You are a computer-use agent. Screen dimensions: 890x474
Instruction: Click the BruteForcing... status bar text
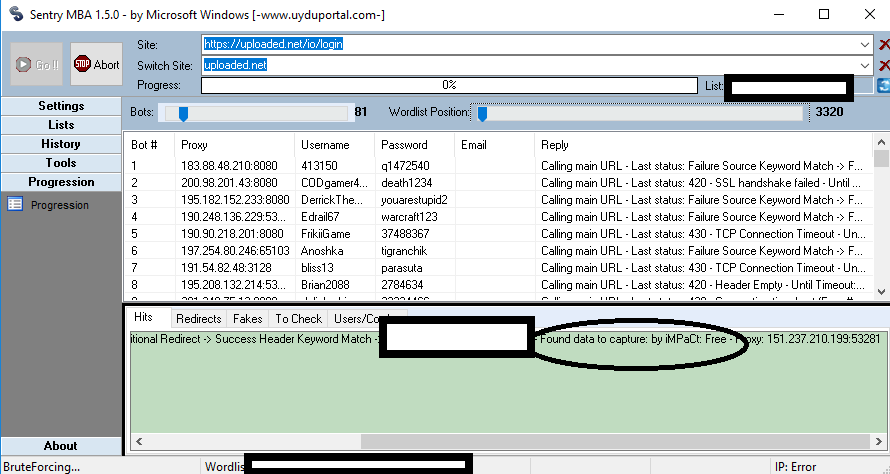(x=41, y=467)
